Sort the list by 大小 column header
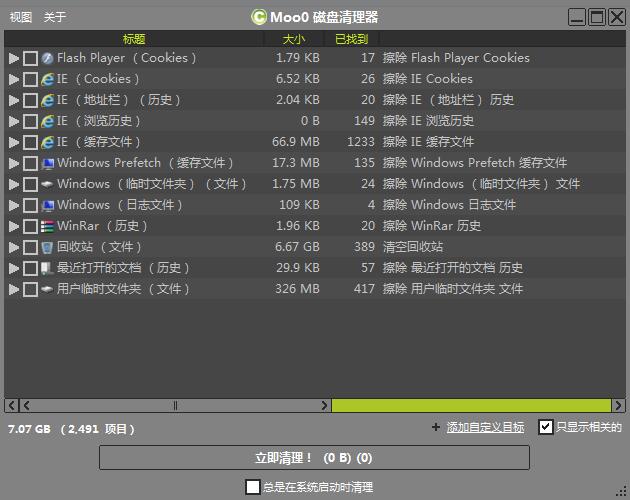 [x=294, y=39]
